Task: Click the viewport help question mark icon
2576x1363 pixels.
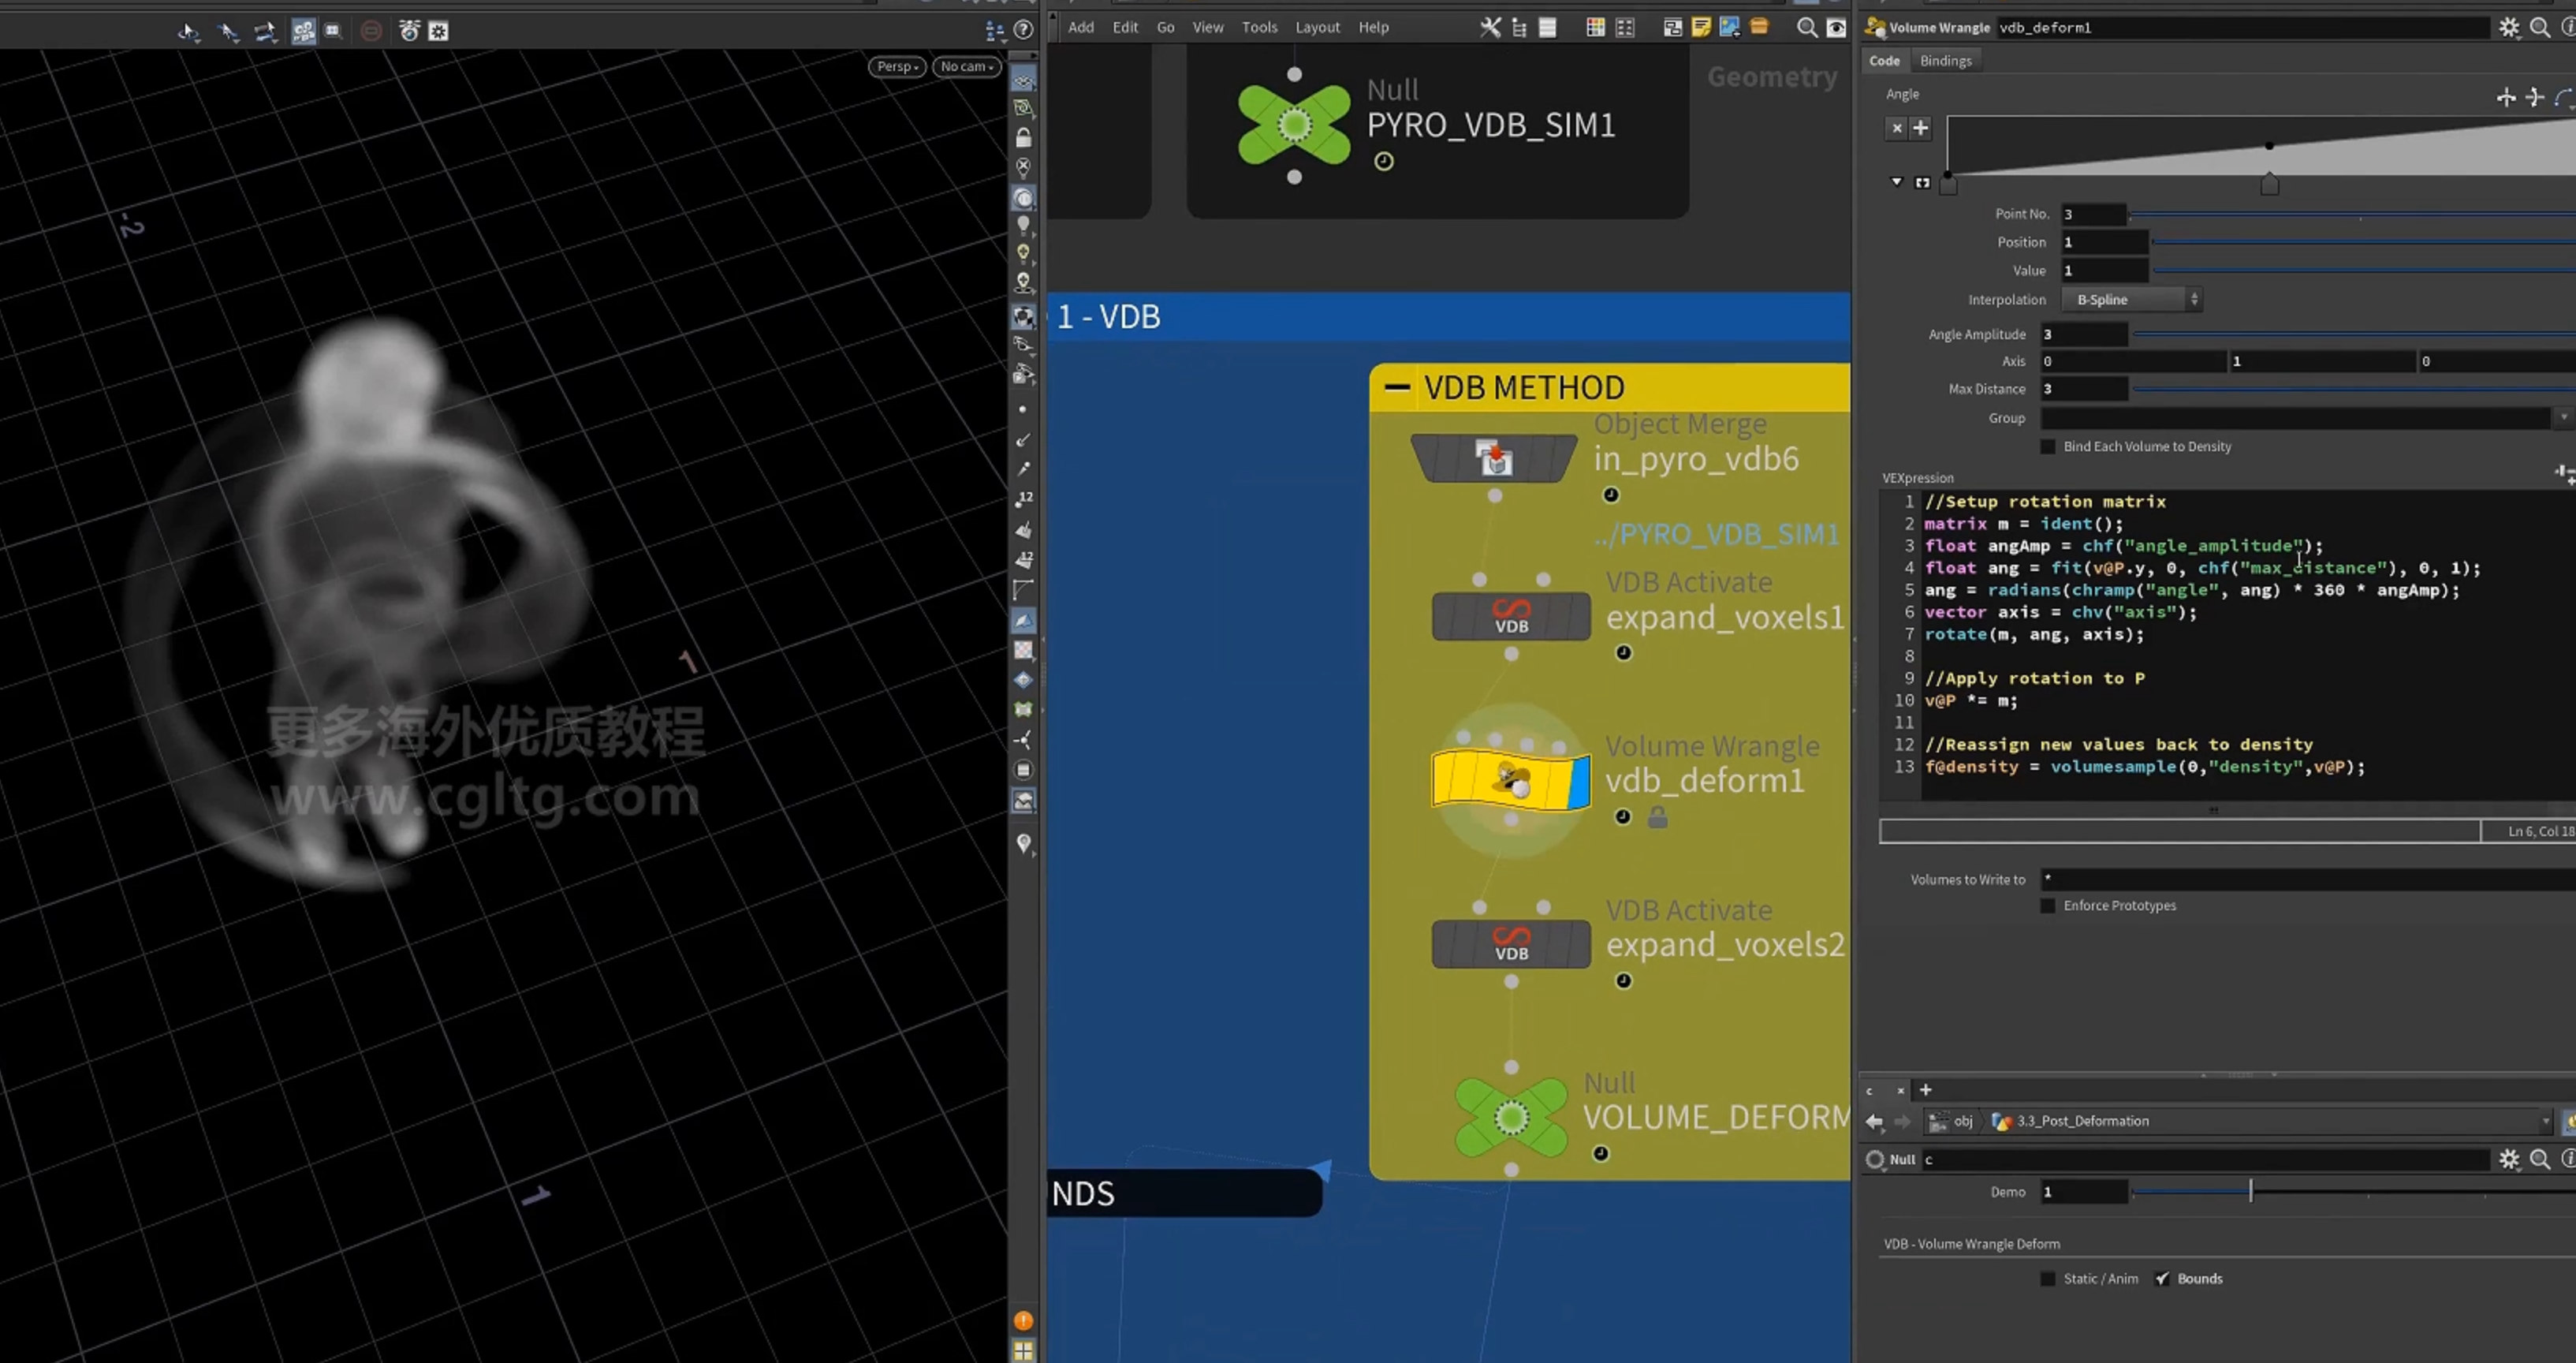Action: 1023,31
